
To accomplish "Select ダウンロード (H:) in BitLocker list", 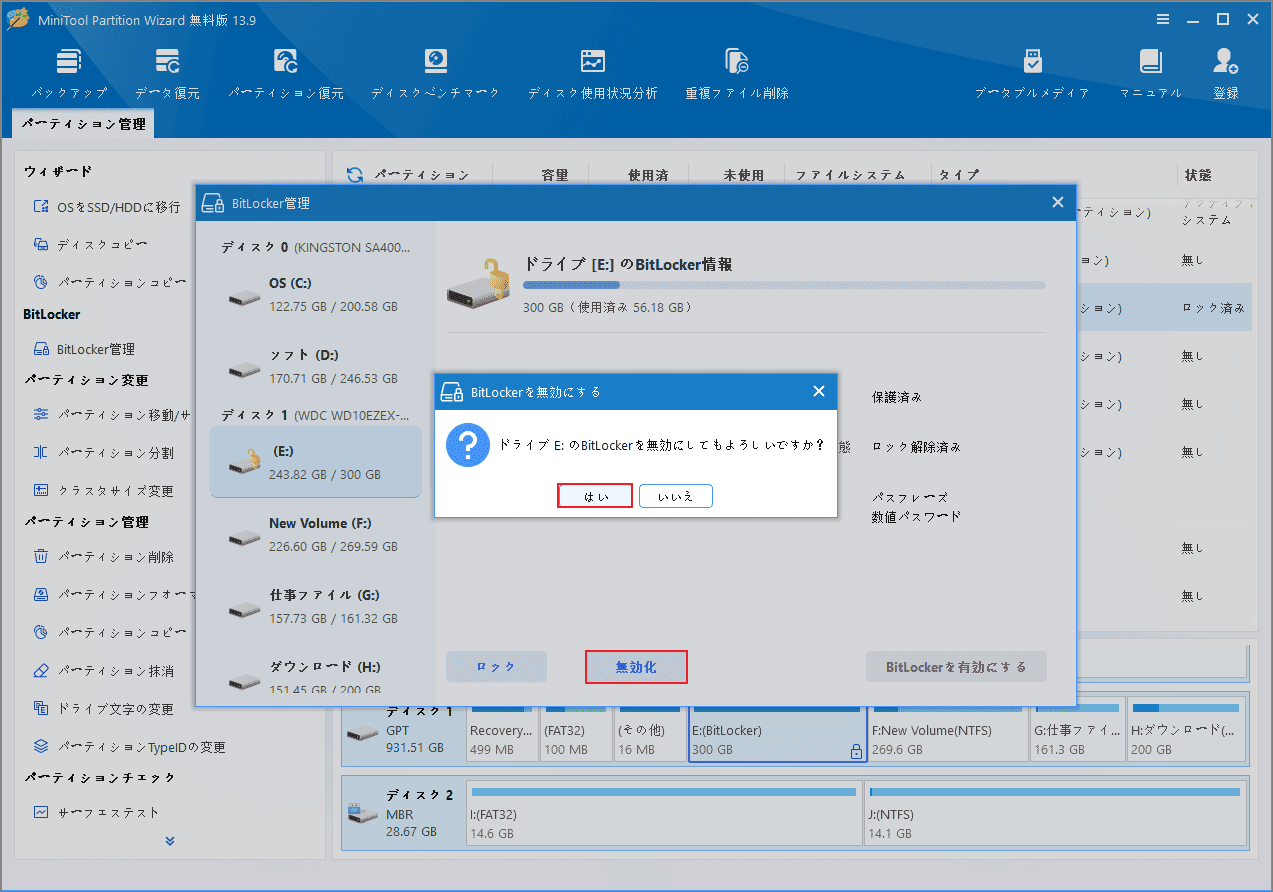I will tap(315, 676).
